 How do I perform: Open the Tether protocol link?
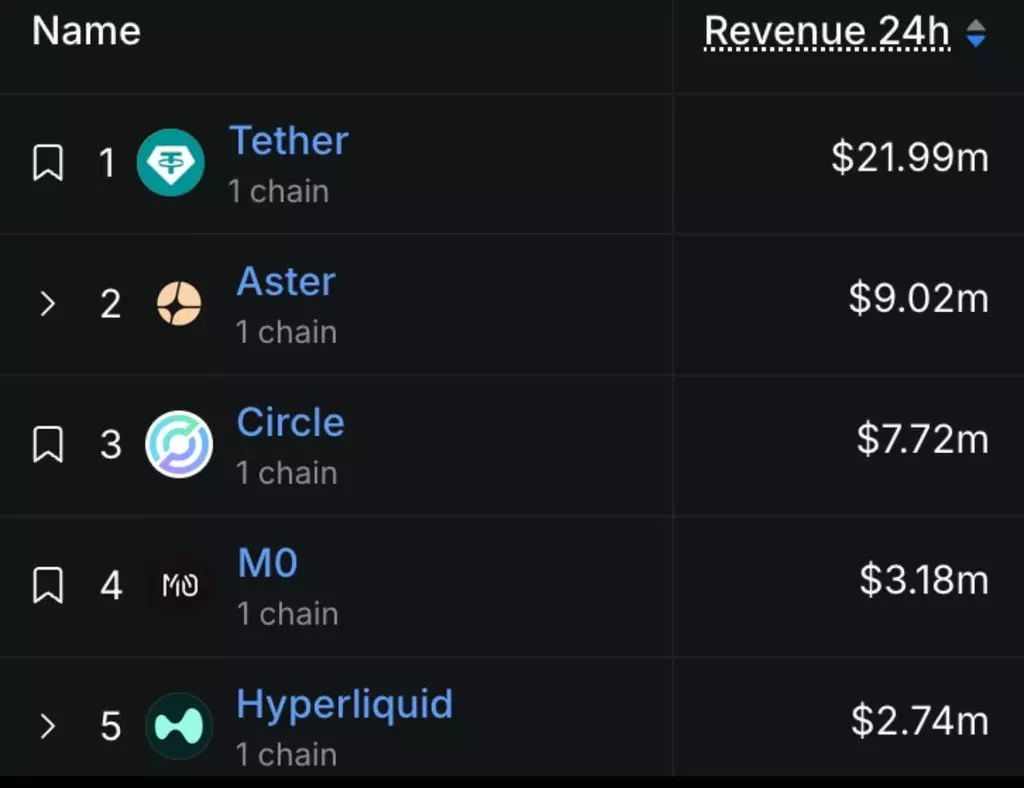[289, 140]
